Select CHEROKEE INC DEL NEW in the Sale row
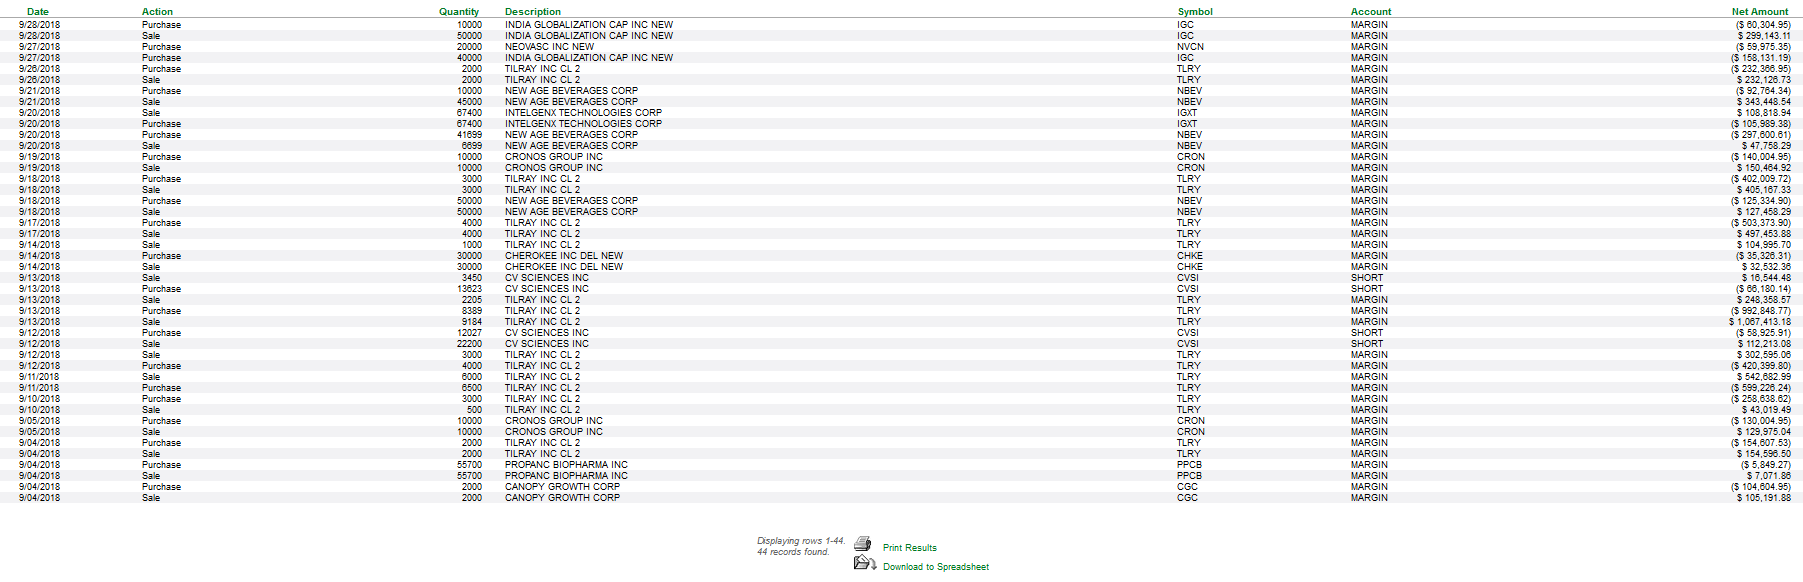The width and height of the screenshot is (1803, 582). pyautogui.click(x=563, y=267)
